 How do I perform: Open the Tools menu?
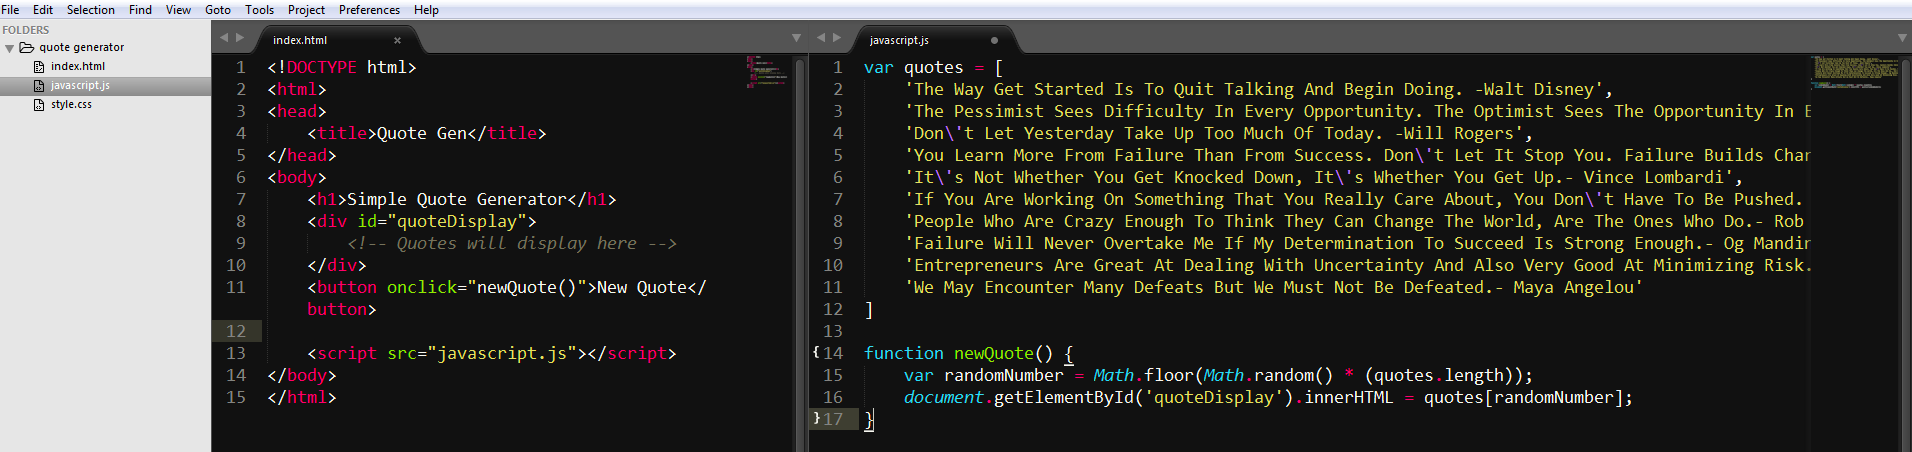click(x=260, y=10)
